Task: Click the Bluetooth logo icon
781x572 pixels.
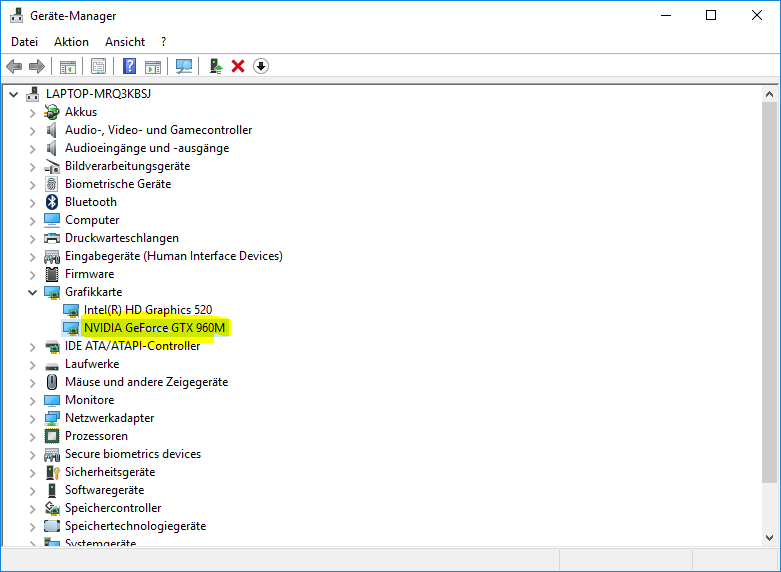Action: pyautogui.click(x=52, y=202)
